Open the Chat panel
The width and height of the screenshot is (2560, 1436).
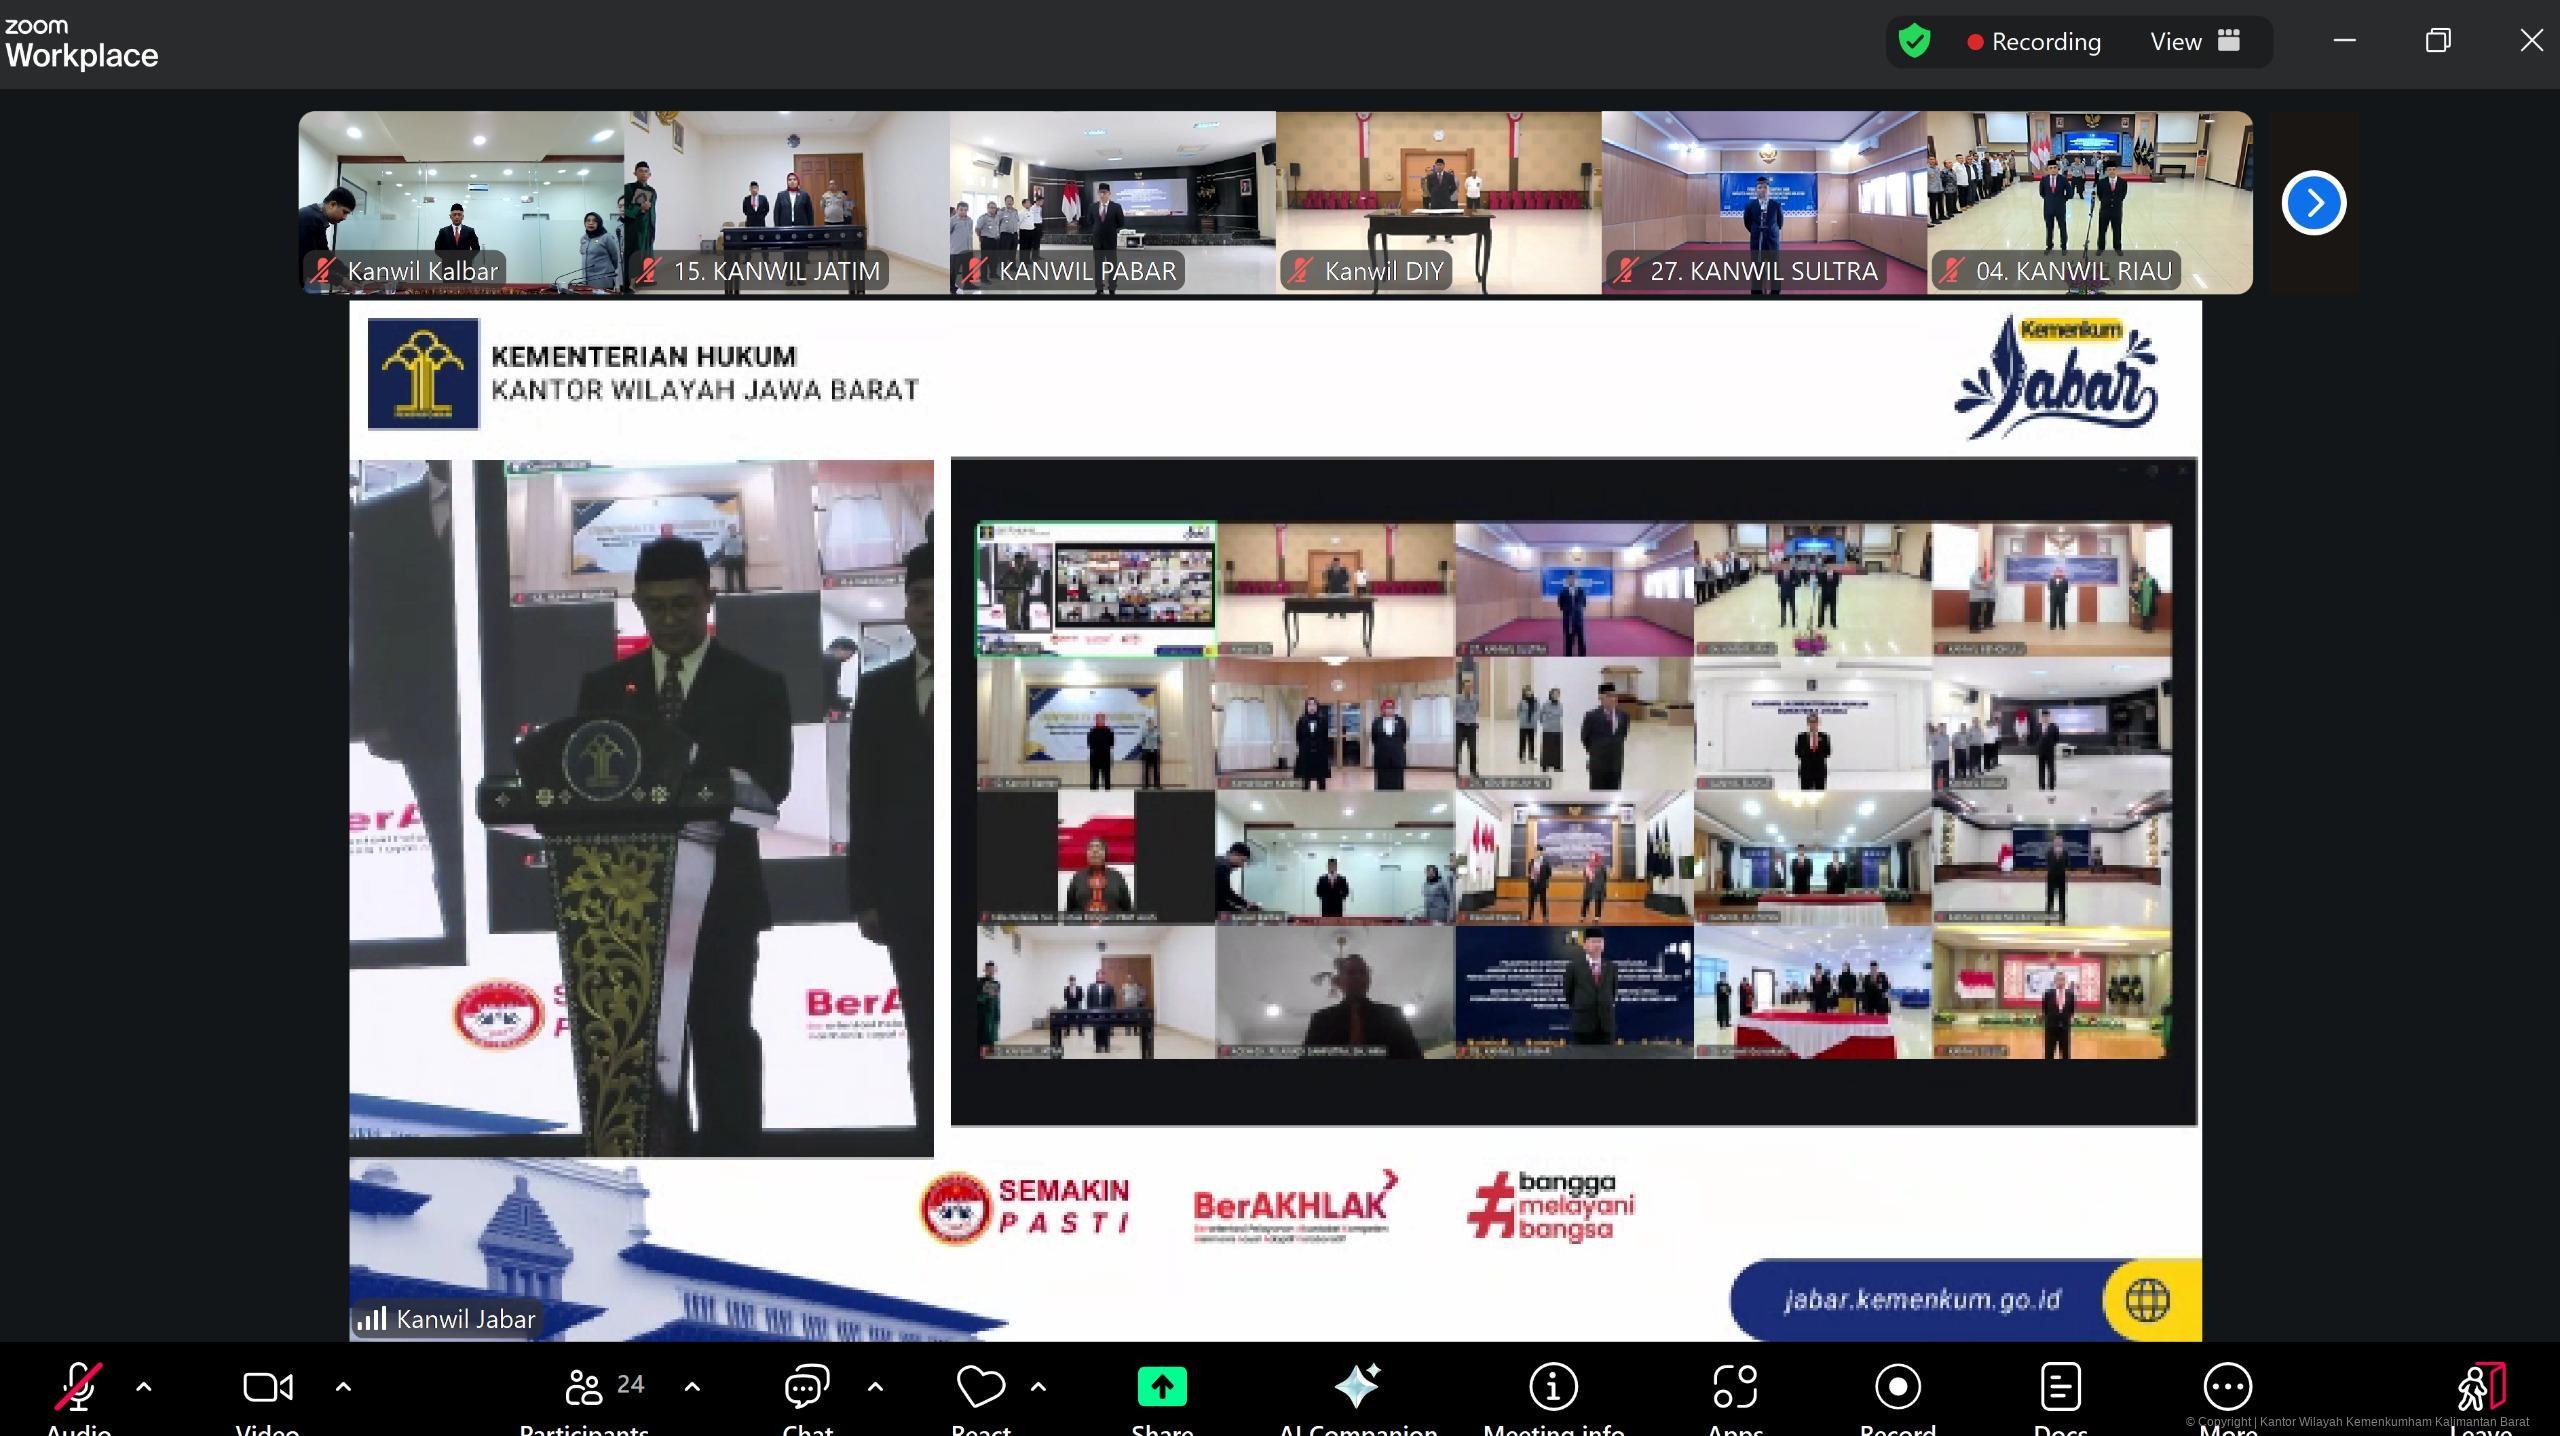tap(806, 1388)
